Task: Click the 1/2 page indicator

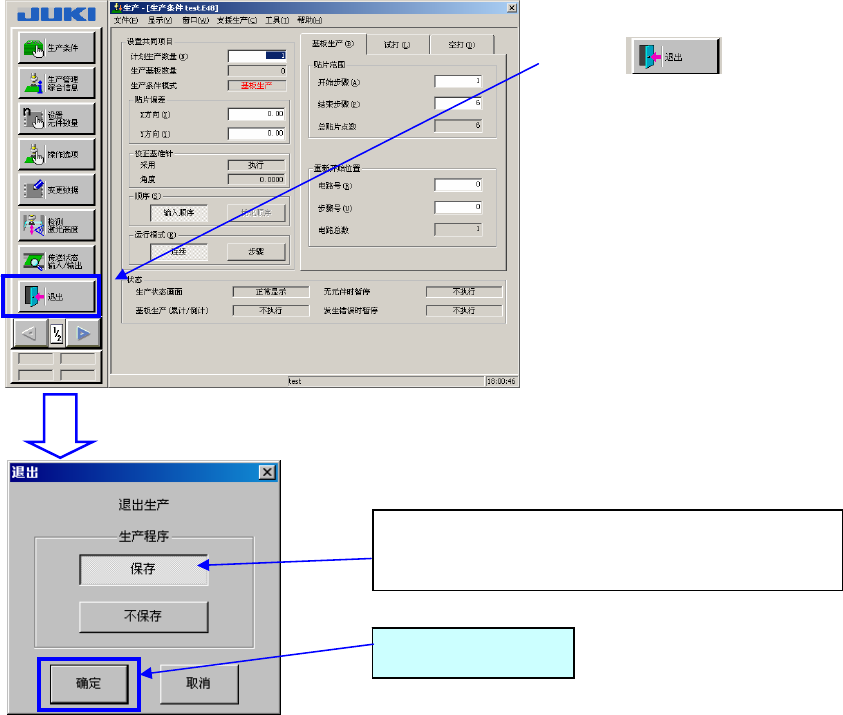Action: pyautogui.click(x=57, y=334)
